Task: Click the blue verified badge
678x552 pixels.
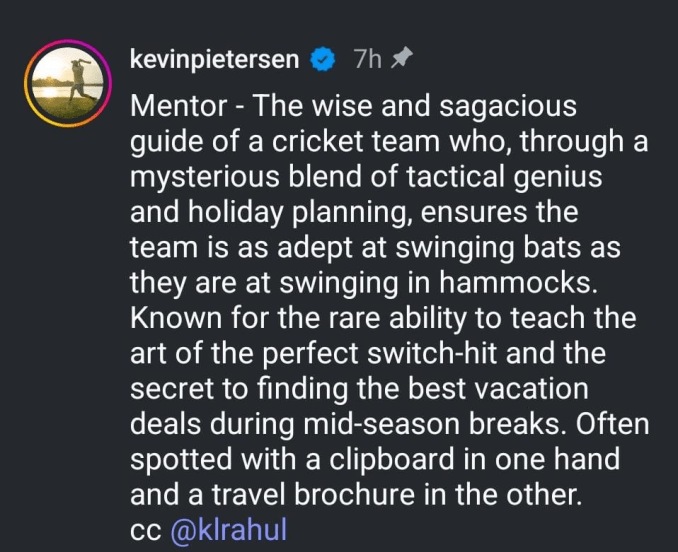Action: tap(320, 60)
